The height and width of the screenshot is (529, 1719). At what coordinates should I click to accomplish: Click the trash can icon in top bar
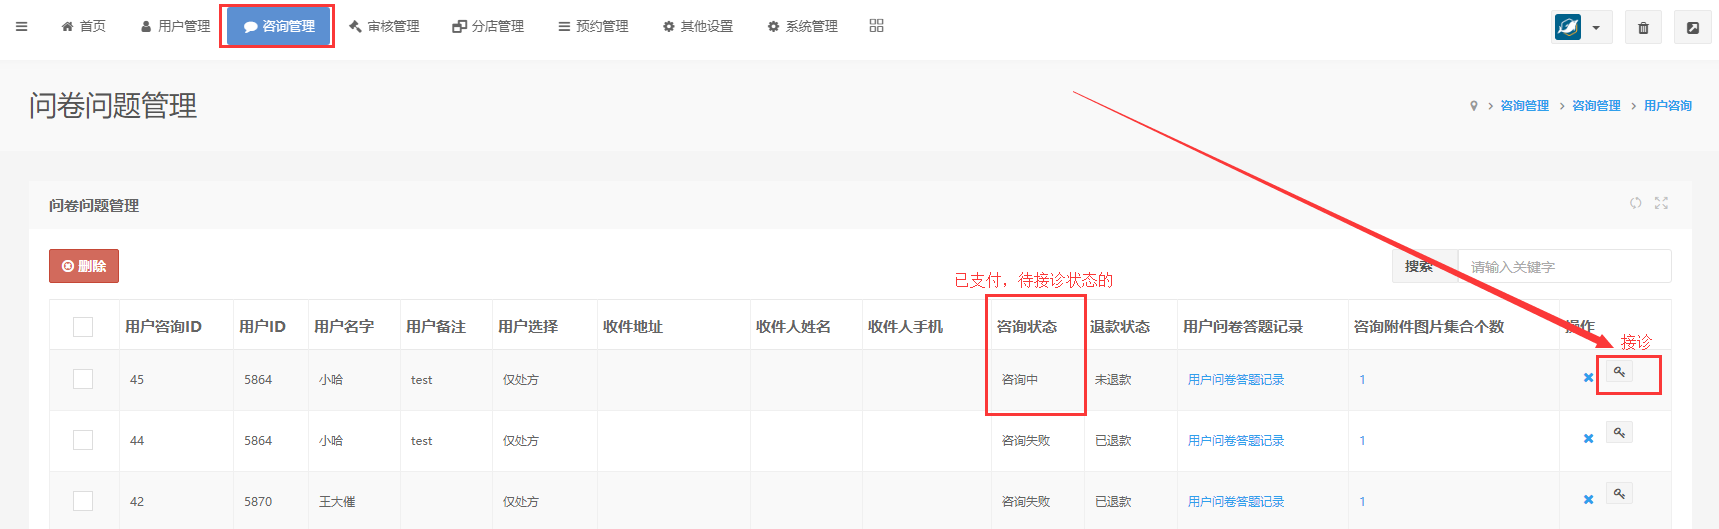(x=1643, y=28)
